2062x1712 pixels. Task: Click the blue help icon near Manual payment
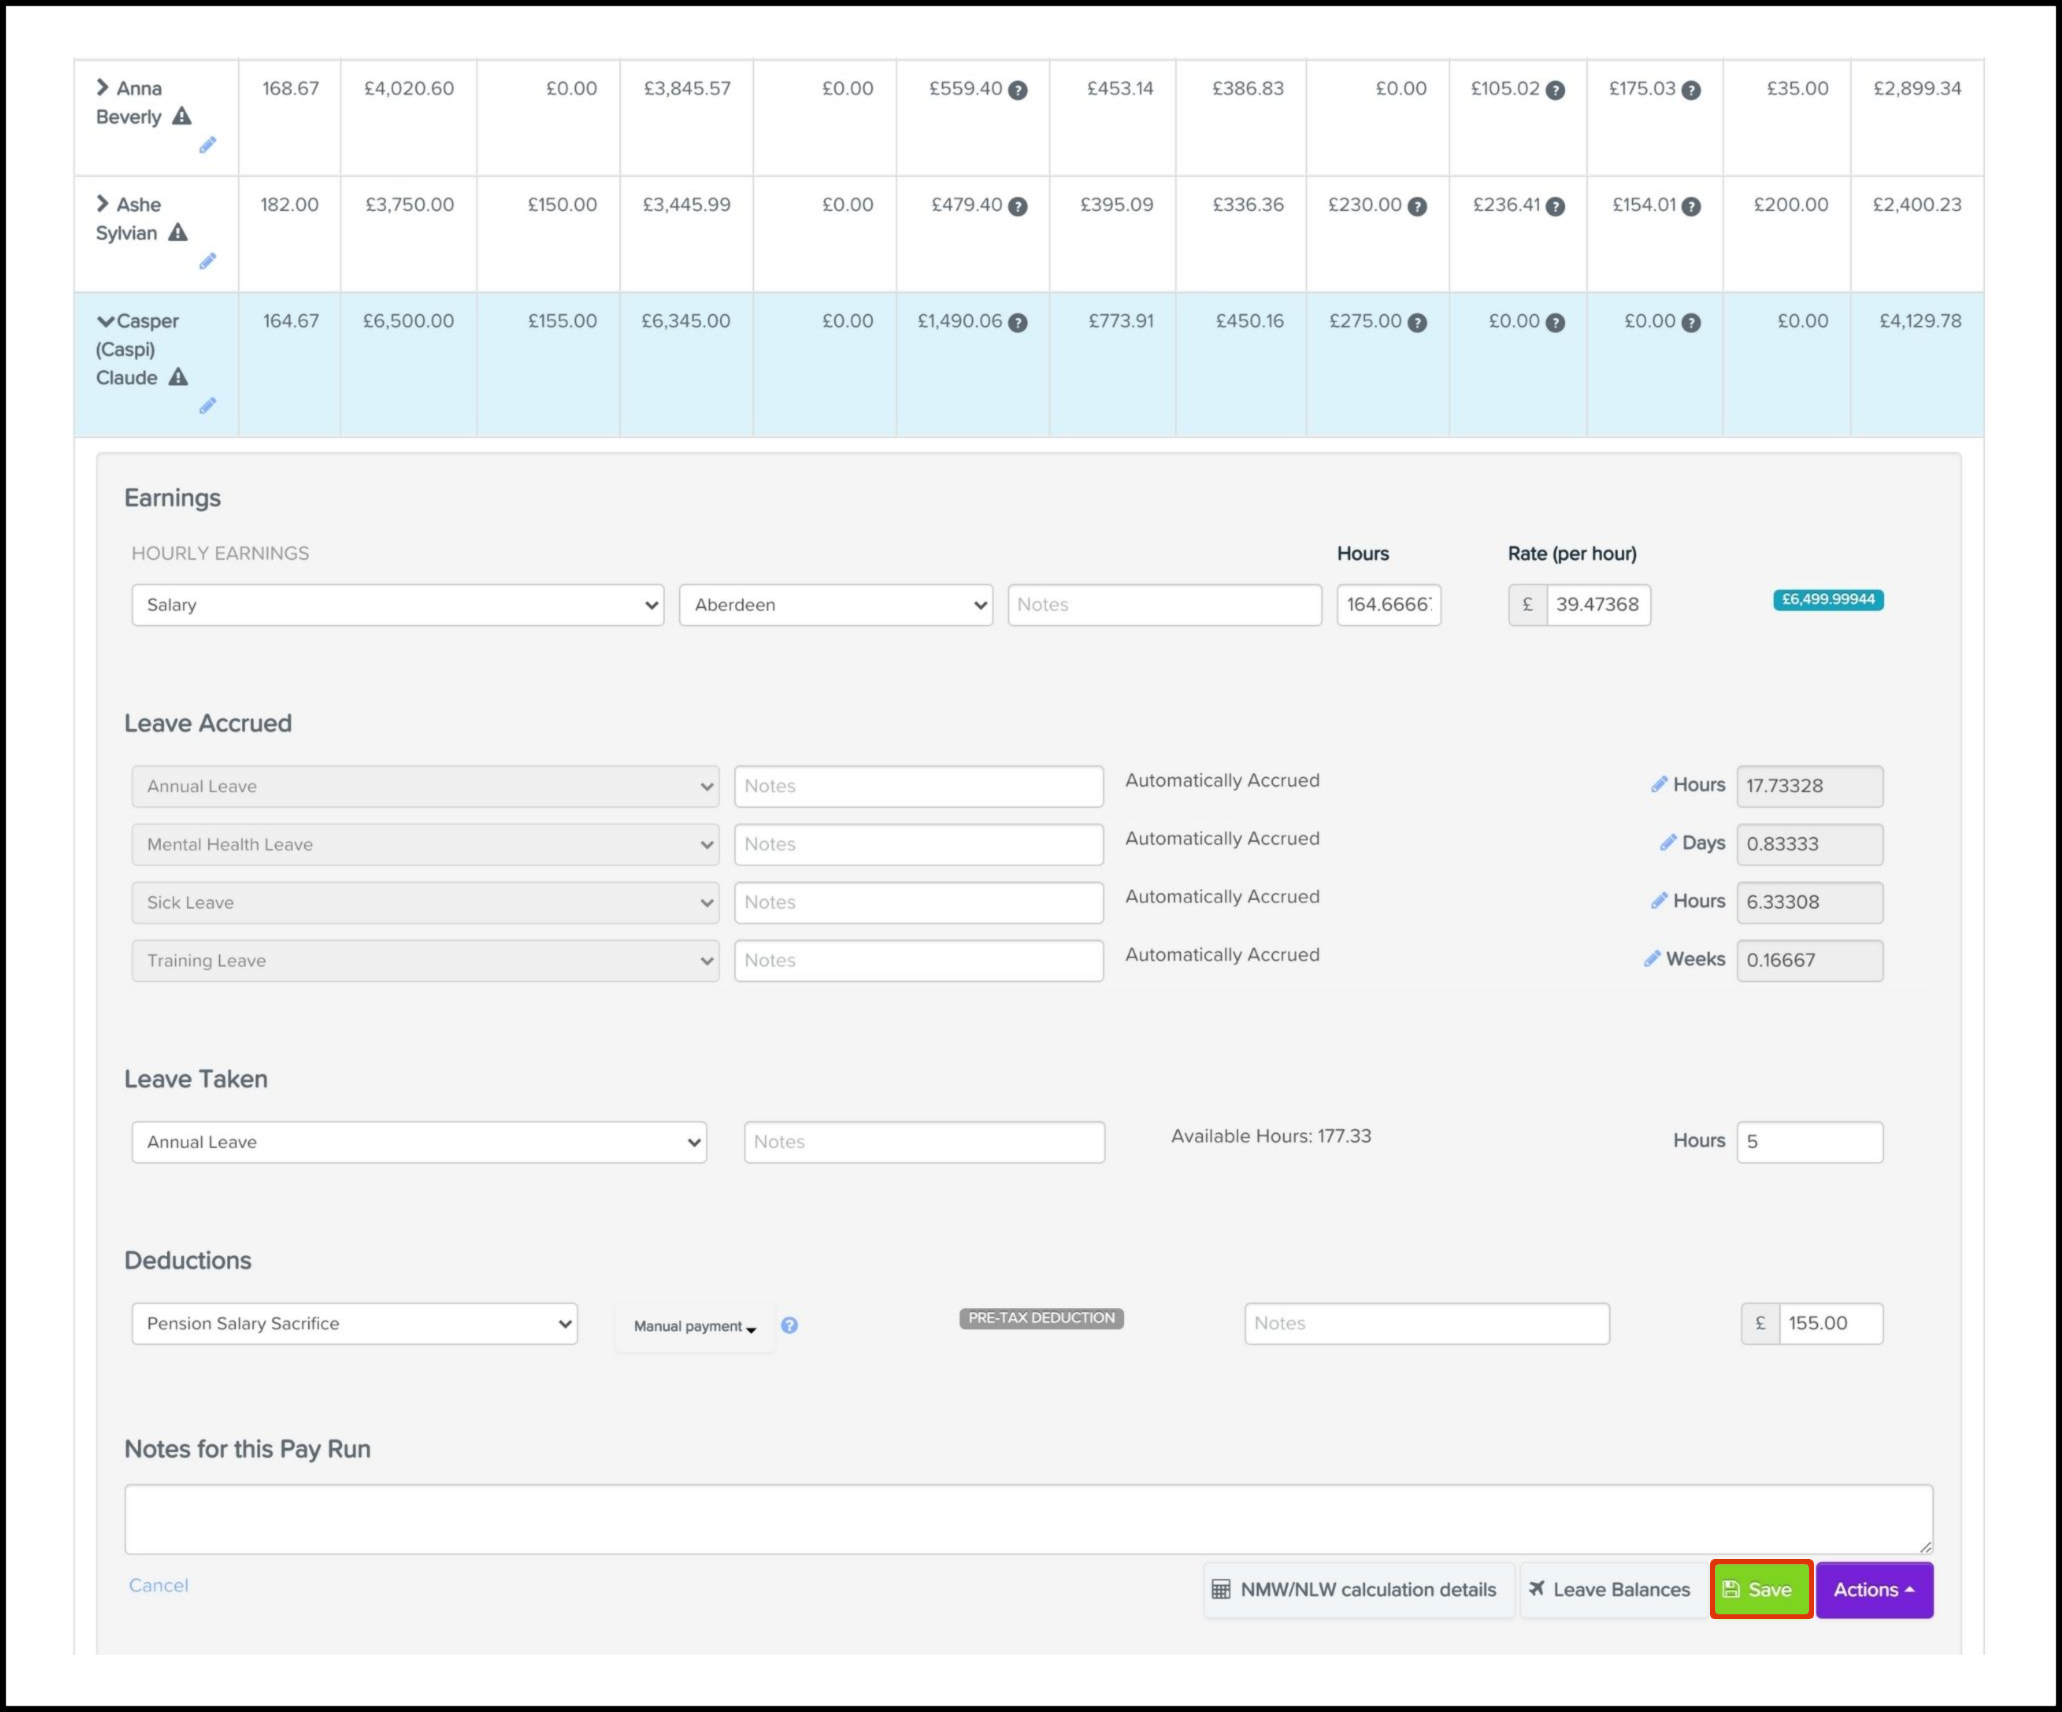click(x=789, y=1325)
